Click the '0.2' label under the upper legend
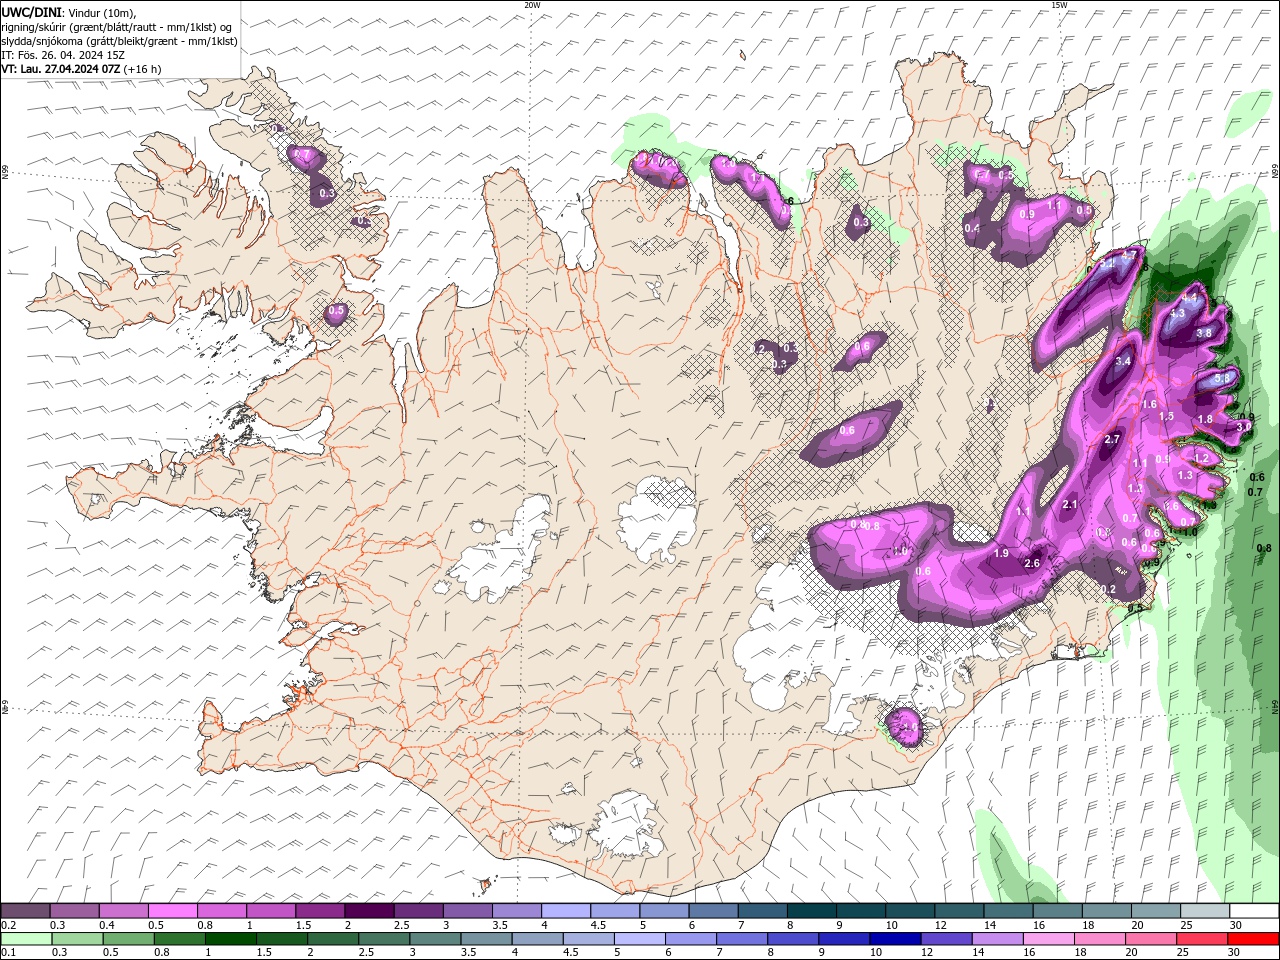Image resolution: width=1280 pixels, height=960 pixels. click(8, 925)
